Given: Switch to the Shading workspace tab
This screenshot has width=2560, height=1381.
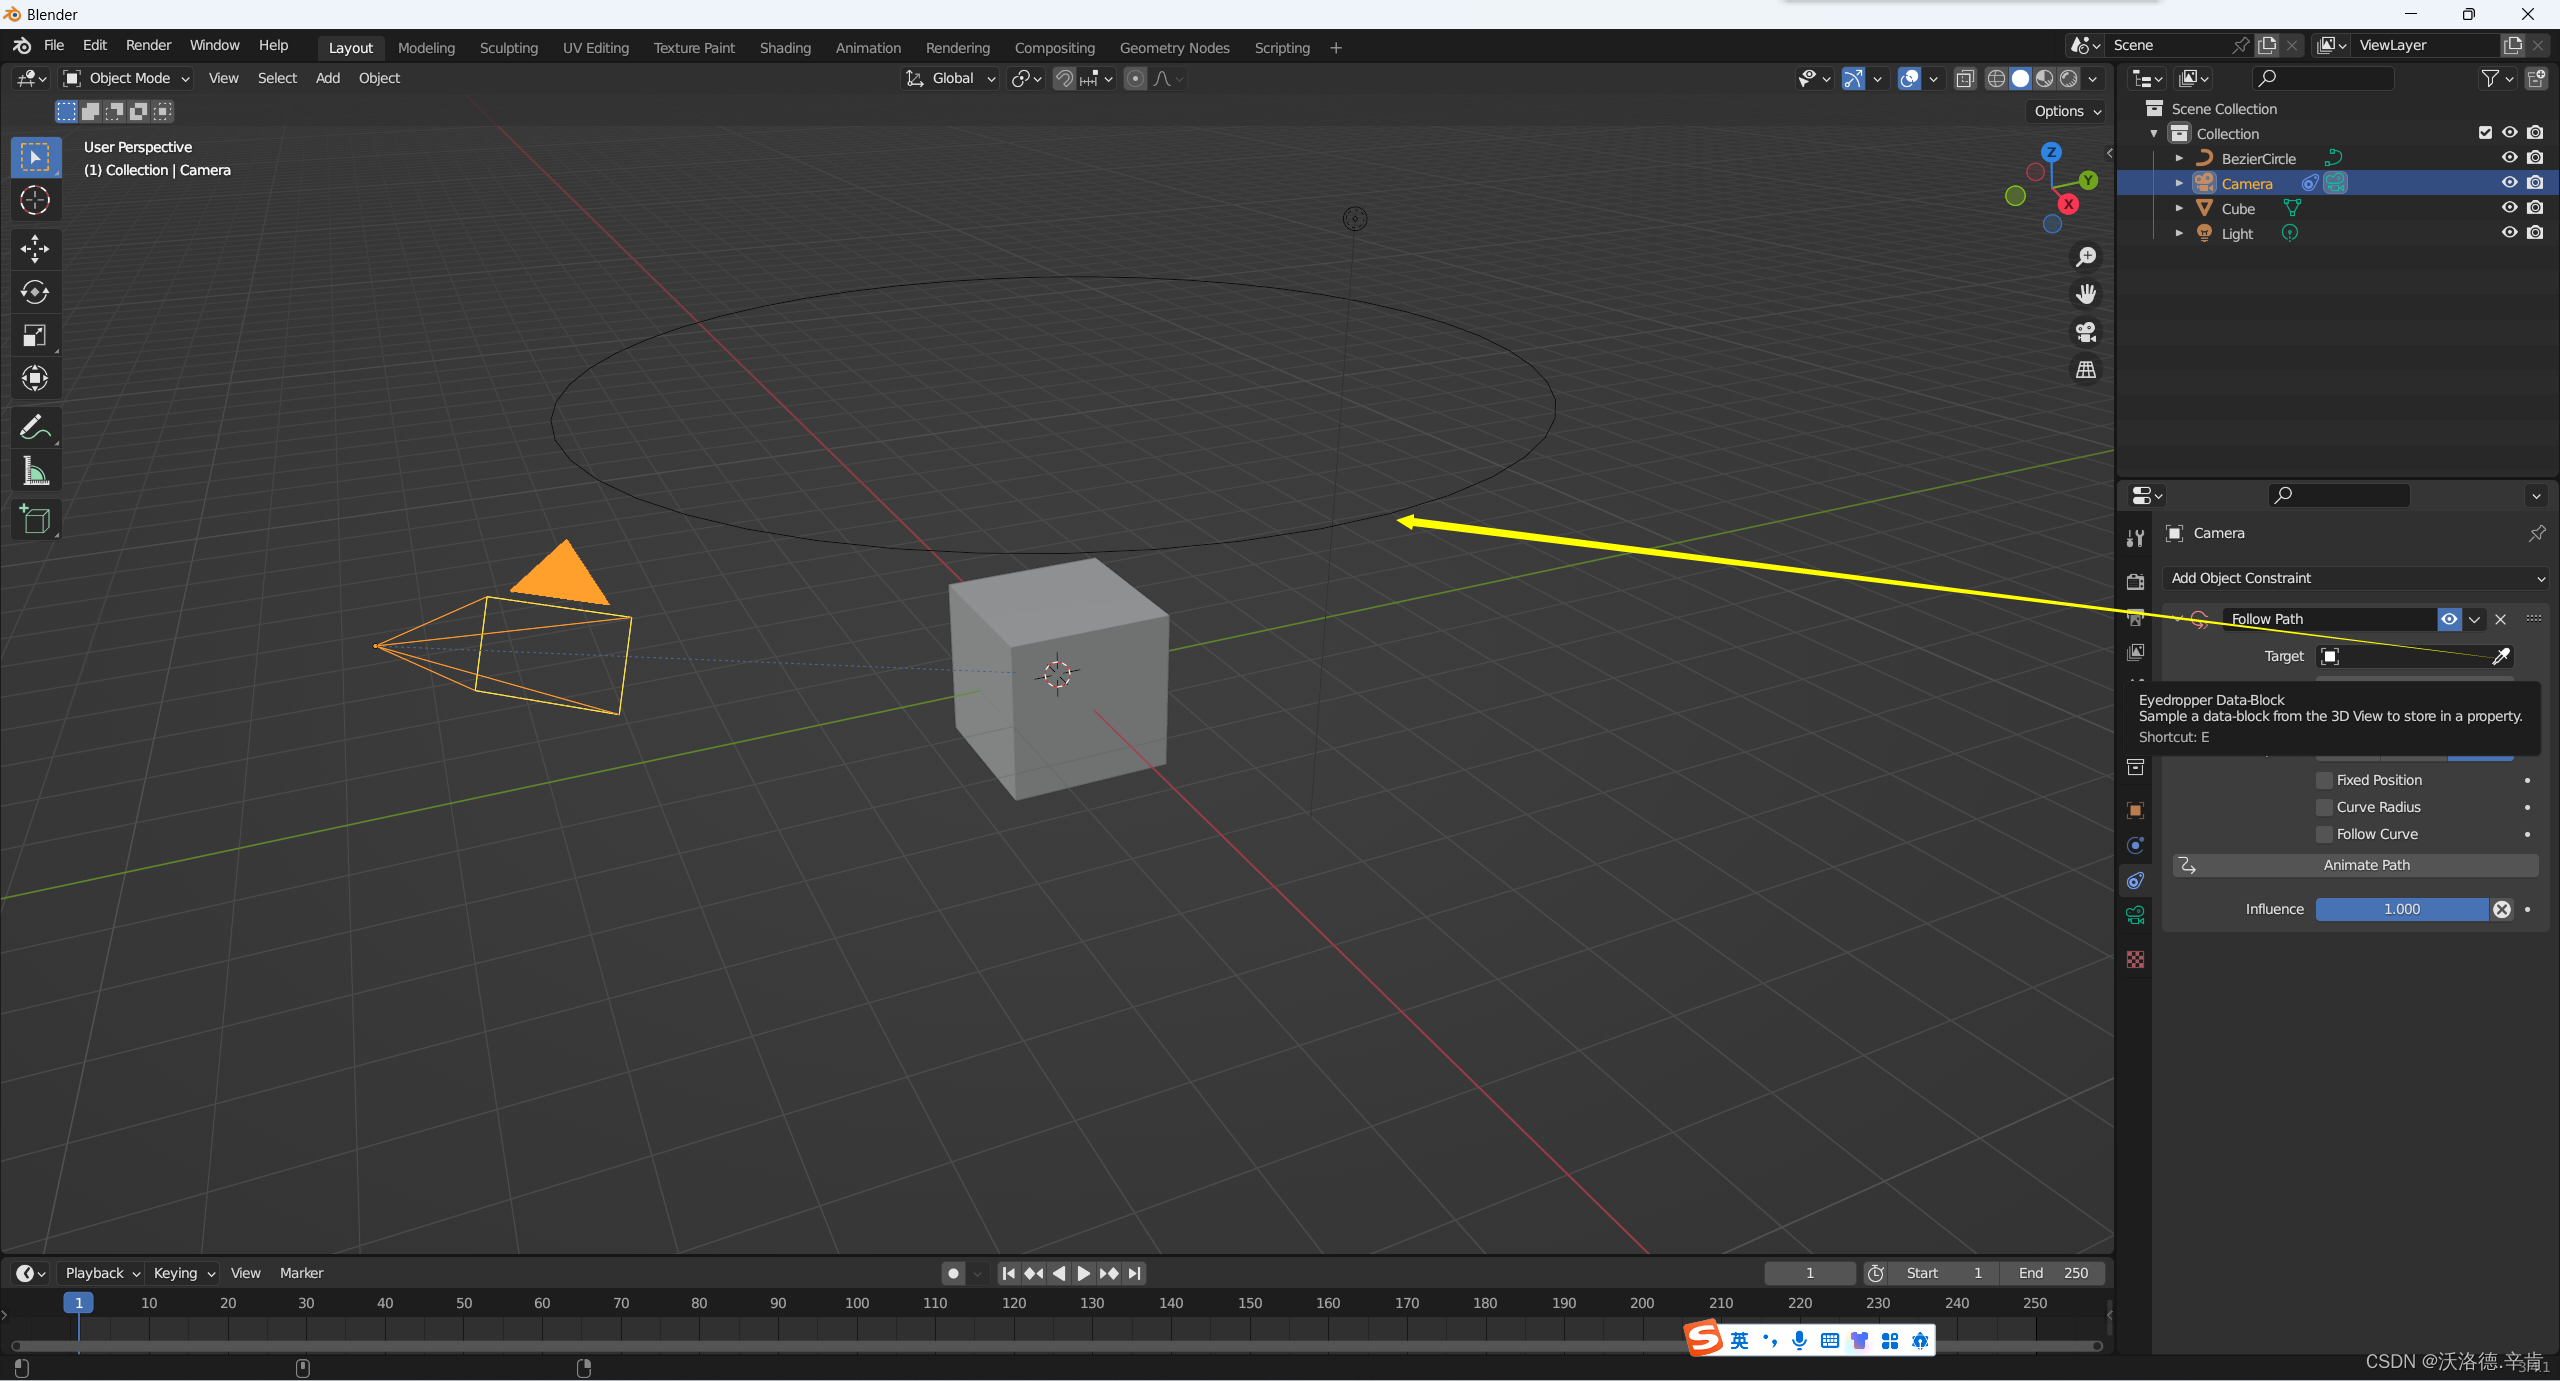Looking at the screenshot, I should click(785, 48).
